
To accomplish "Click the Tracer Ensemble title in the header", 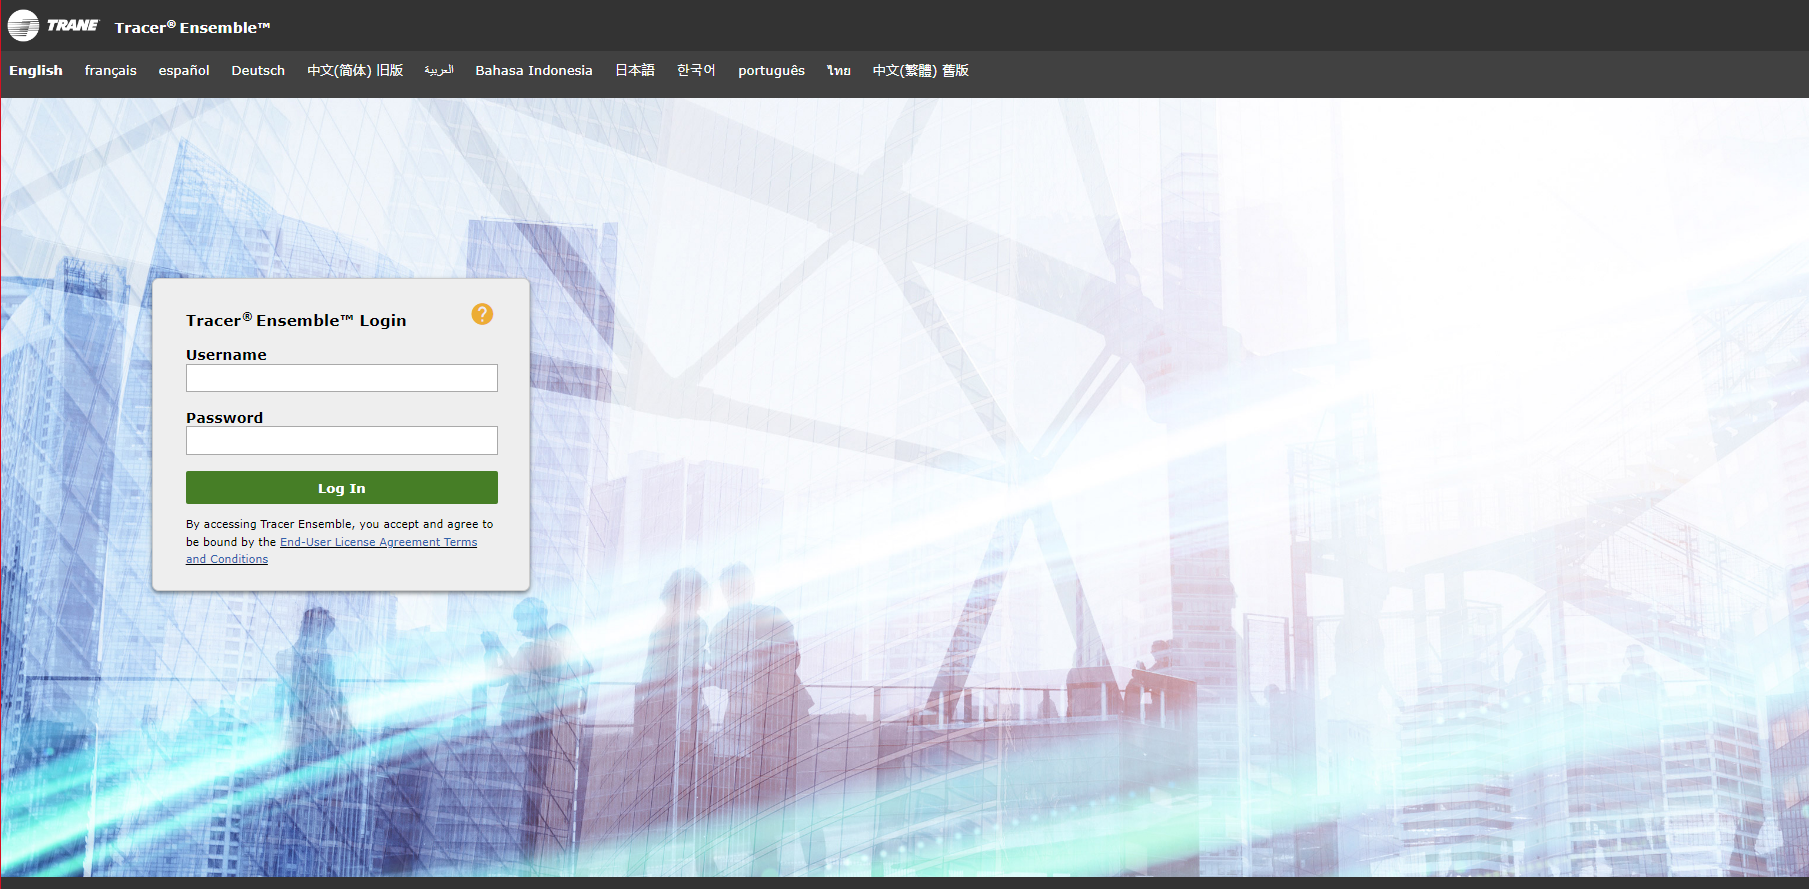I will click(x=192, y=28).
